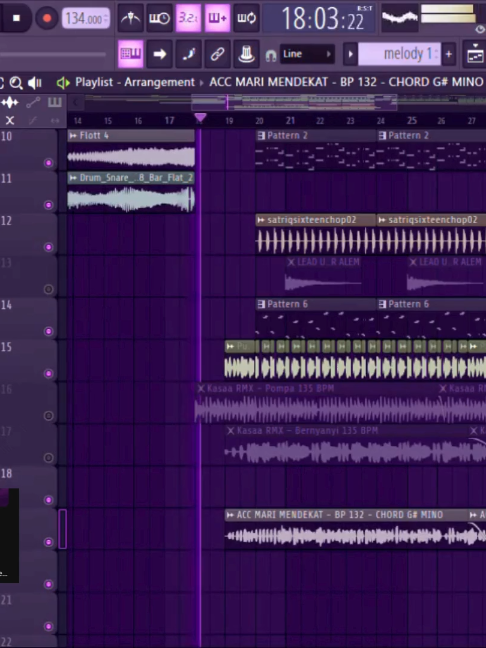Click the red record button
The height and width of the screenshot is (648, 486).
click(47, 18)
